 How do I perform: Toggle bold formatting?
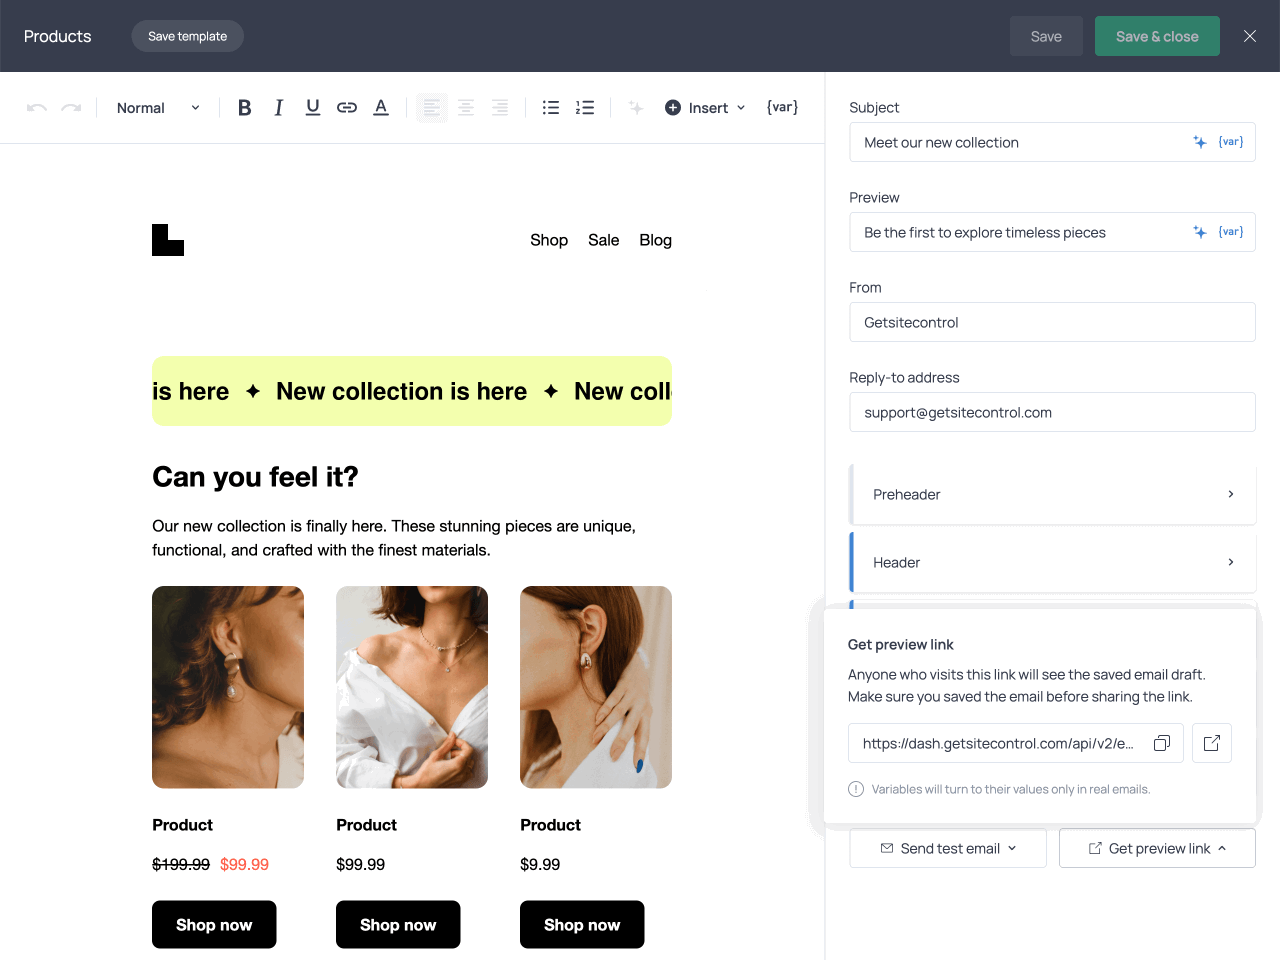tap(244, 107)
